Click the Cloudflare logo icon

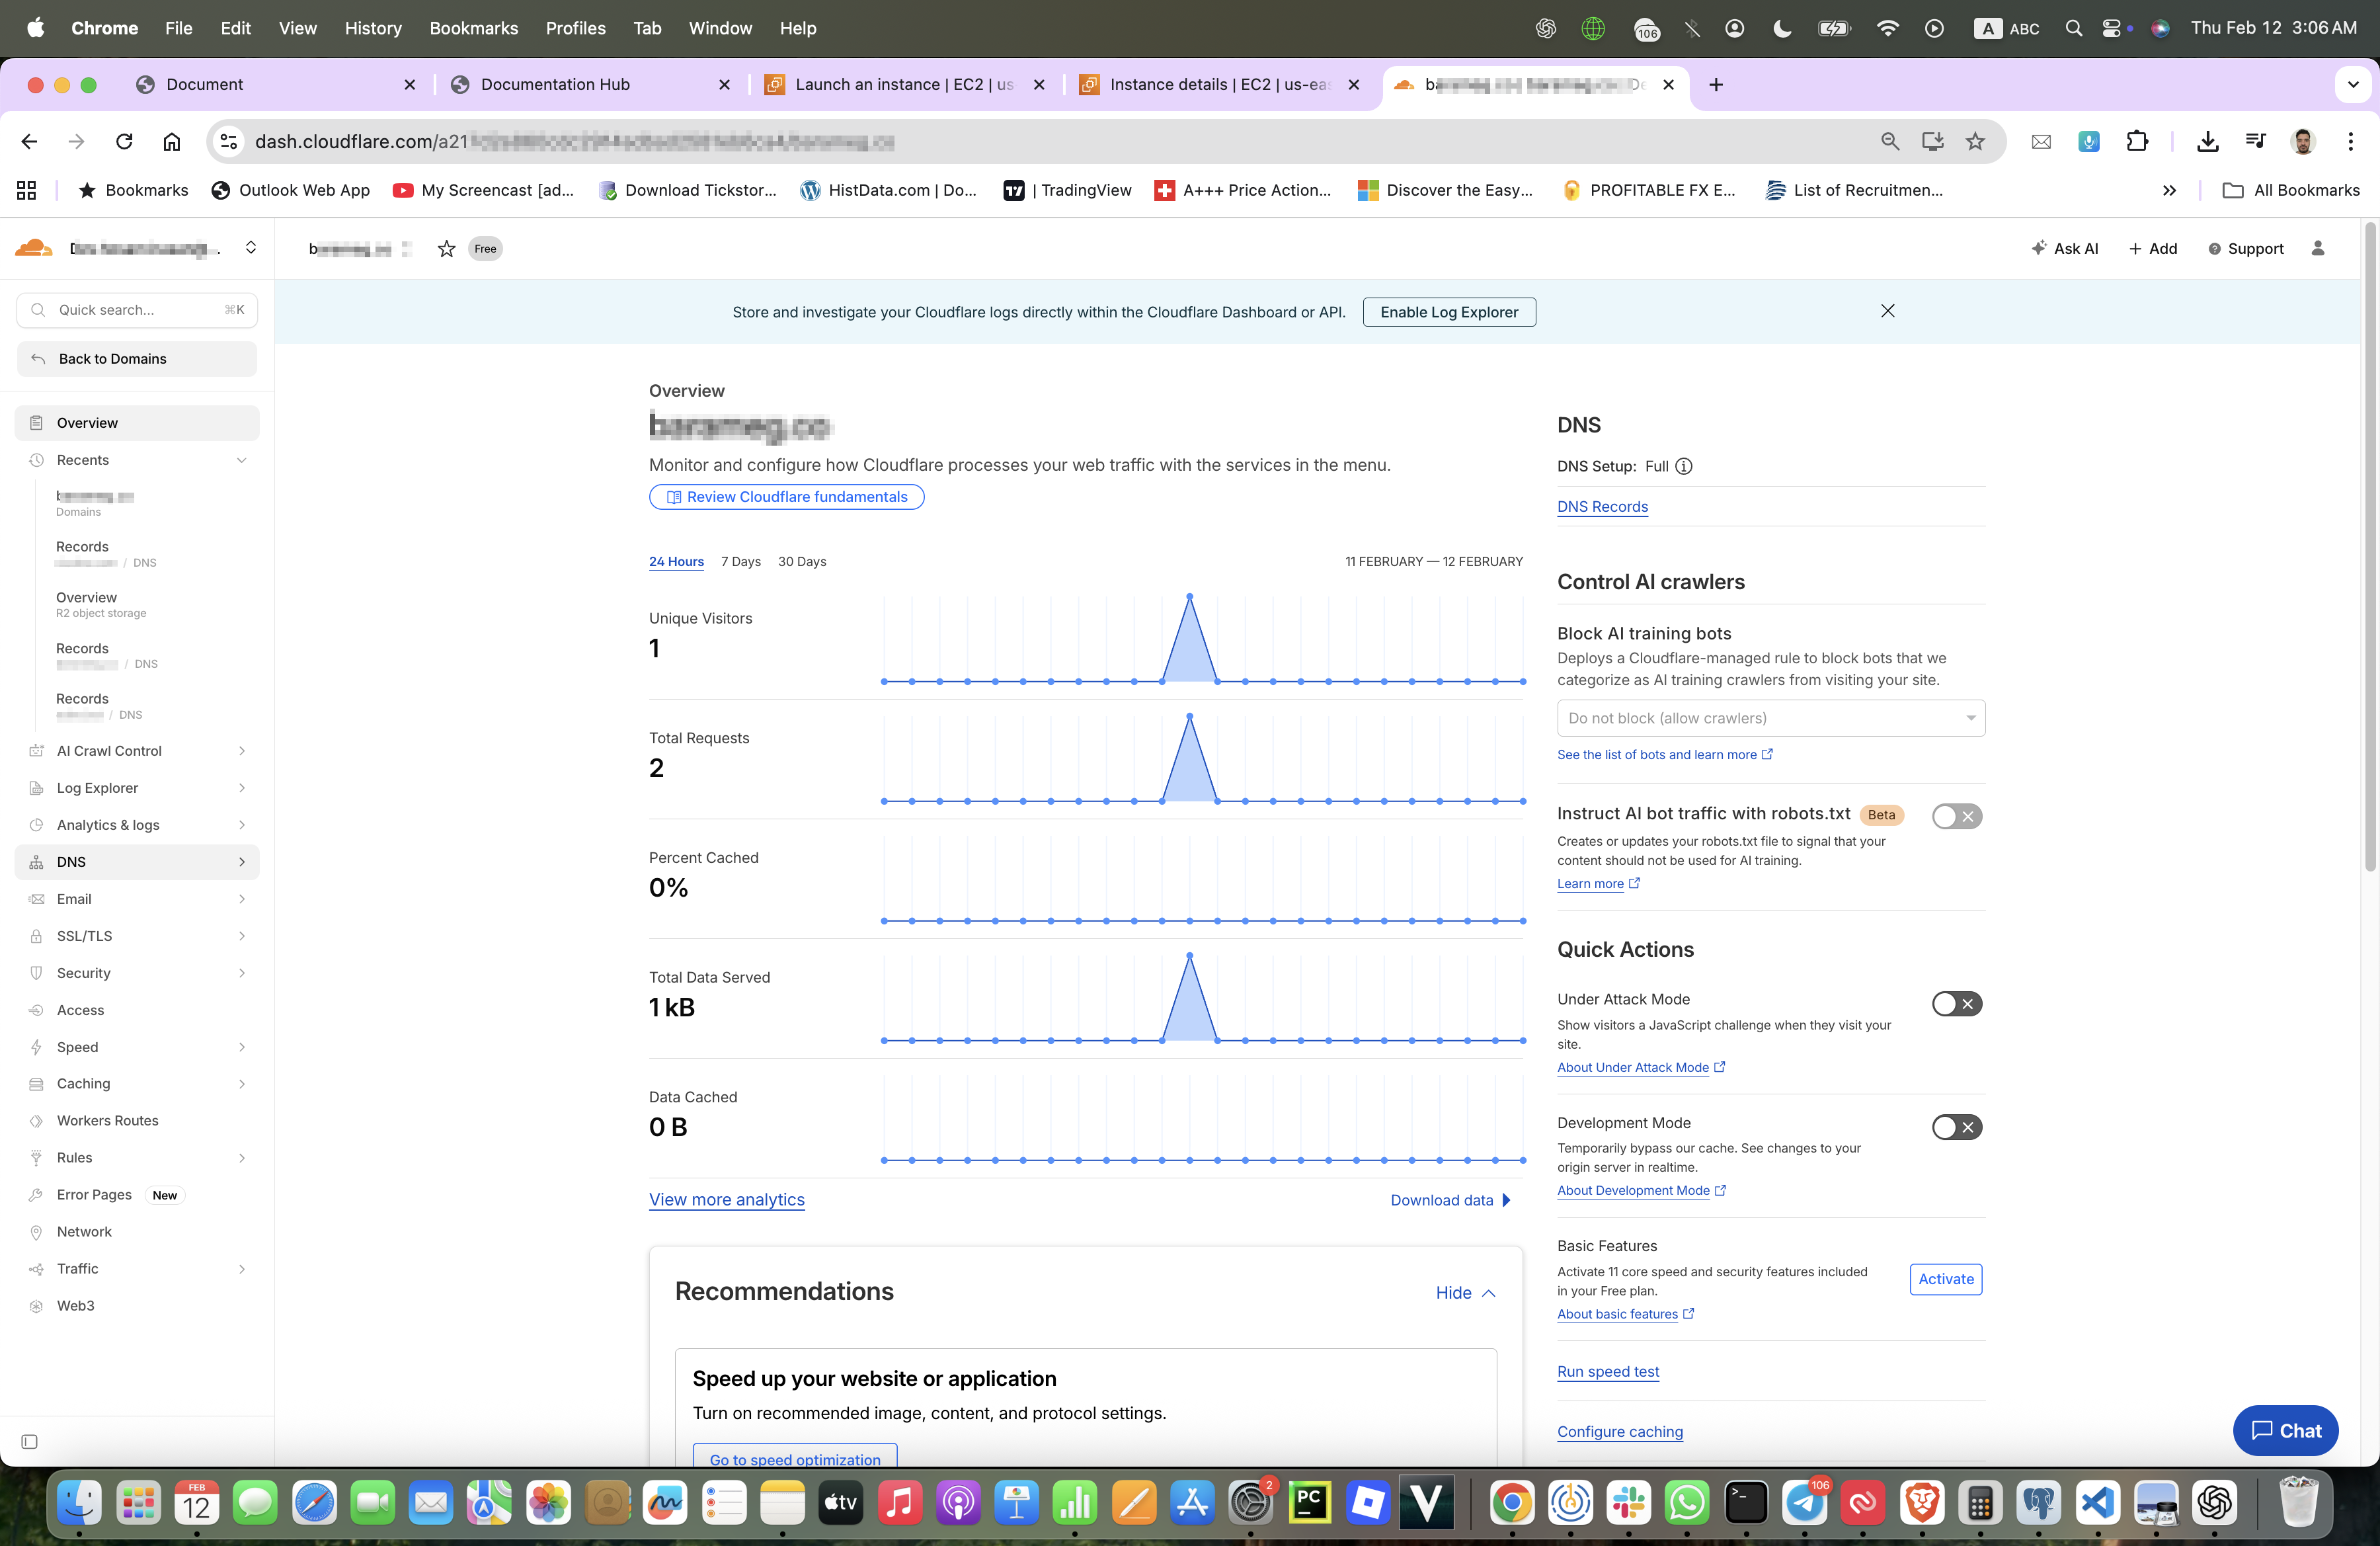click(34, 248)
